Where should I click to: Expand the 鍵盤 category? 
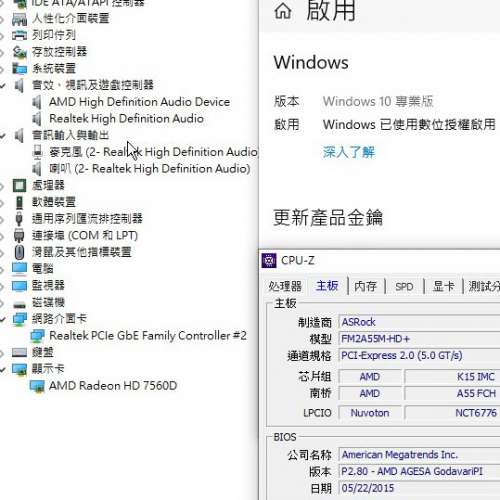tap(2, 352)
